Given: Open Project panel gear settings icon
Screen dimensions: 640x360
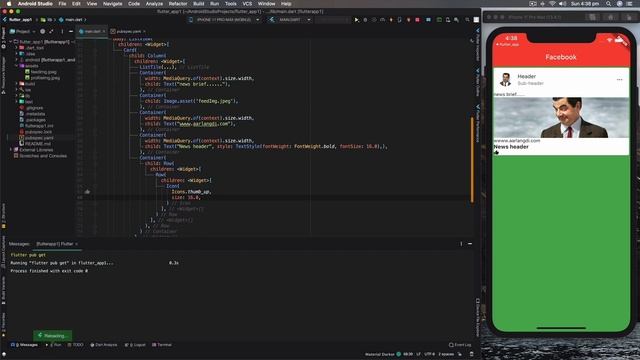Looking at the screenshot, I should [x=42, y=31].
